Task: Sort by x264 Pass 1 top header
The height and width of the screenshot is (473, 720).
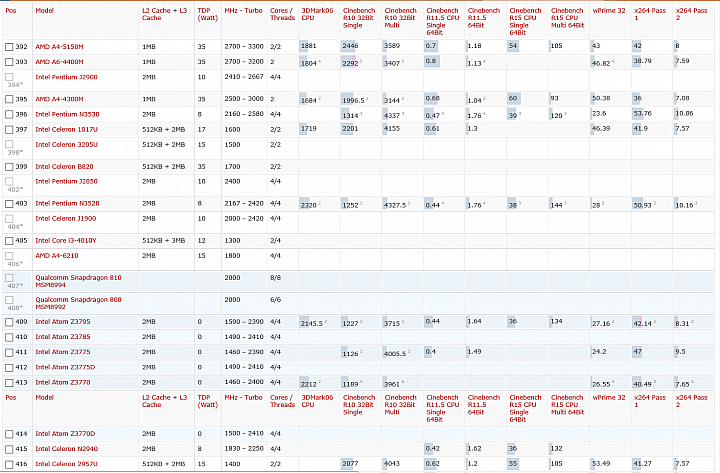Action: [x=650, y=14]
